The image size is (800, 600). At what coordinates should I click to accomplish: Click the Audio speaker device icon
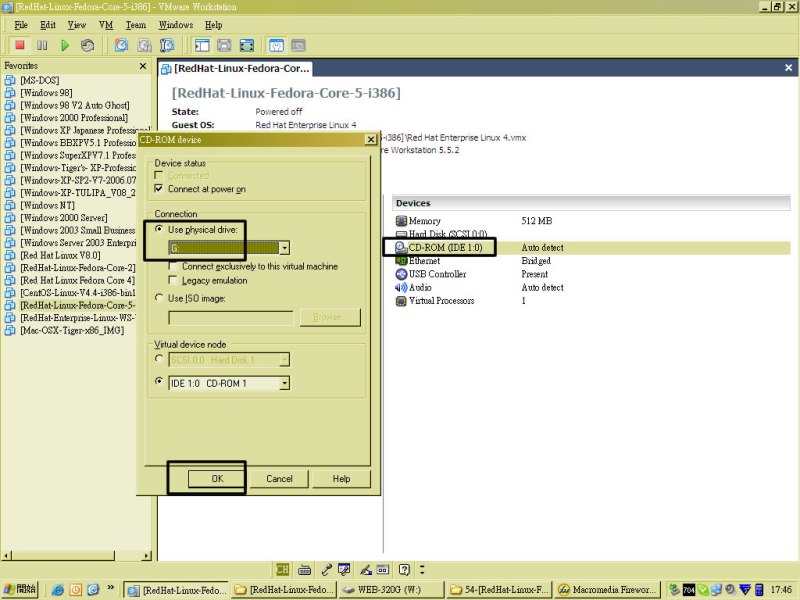coord(401,287)
